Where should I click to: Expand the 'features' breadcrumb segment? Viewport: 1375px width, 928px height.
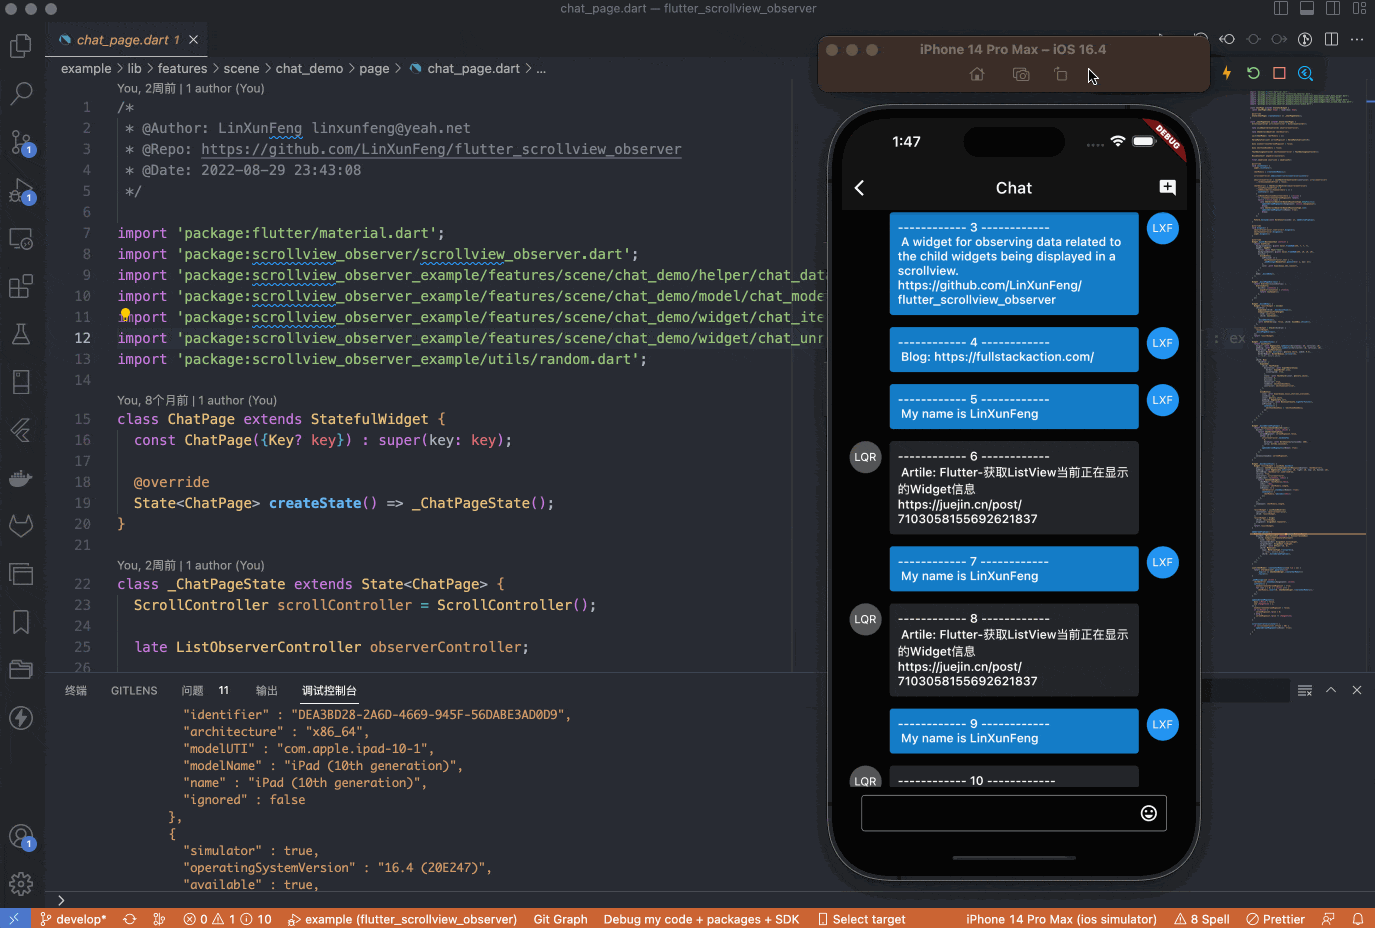tap(182, 68)
